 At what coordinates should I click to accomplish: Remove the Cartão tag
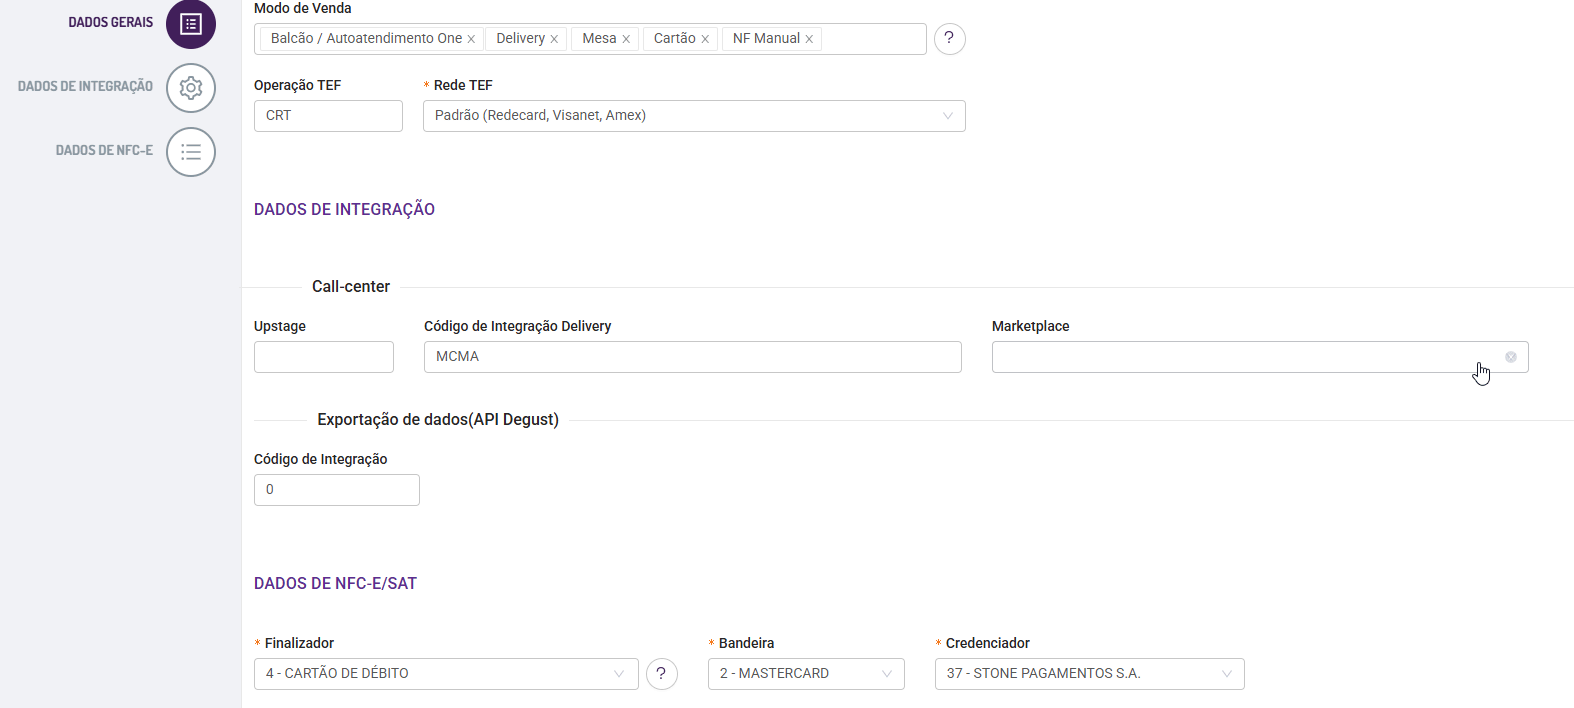tap(705, 39)
